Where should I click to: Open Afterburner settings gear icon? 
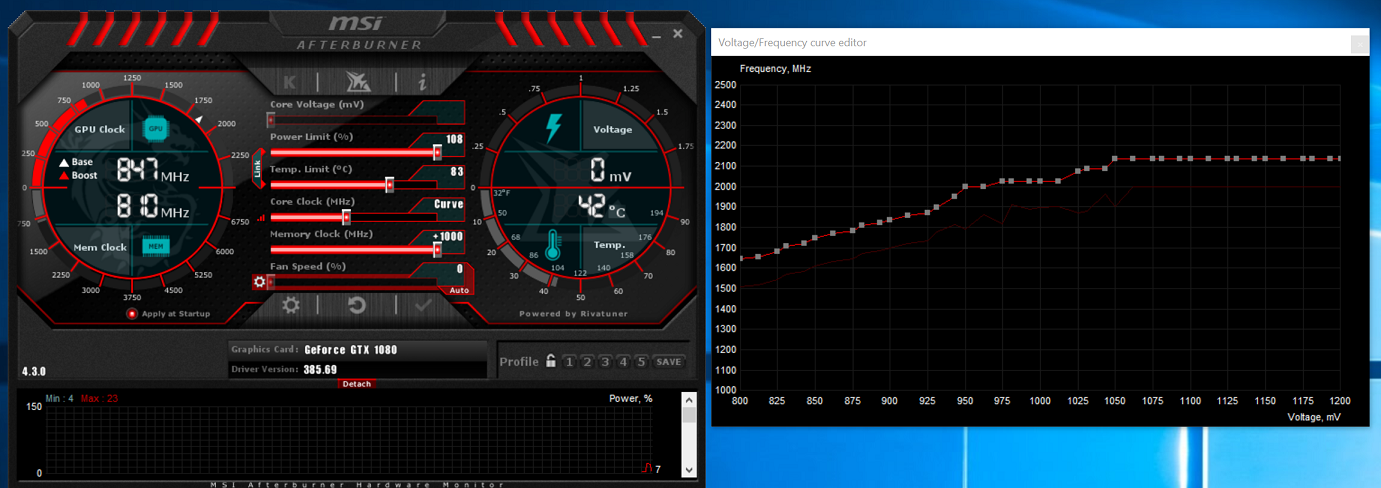coord(290,305)
